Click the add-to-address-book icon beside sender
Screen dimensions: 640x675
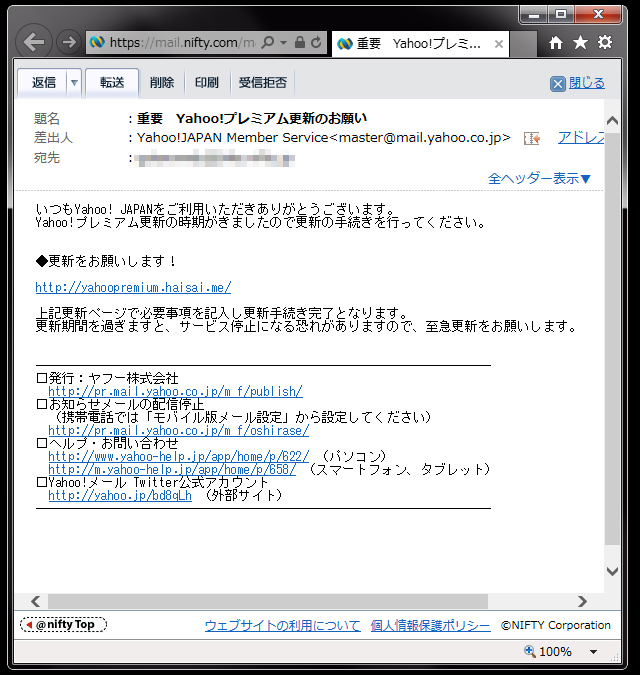coord(532,139)
